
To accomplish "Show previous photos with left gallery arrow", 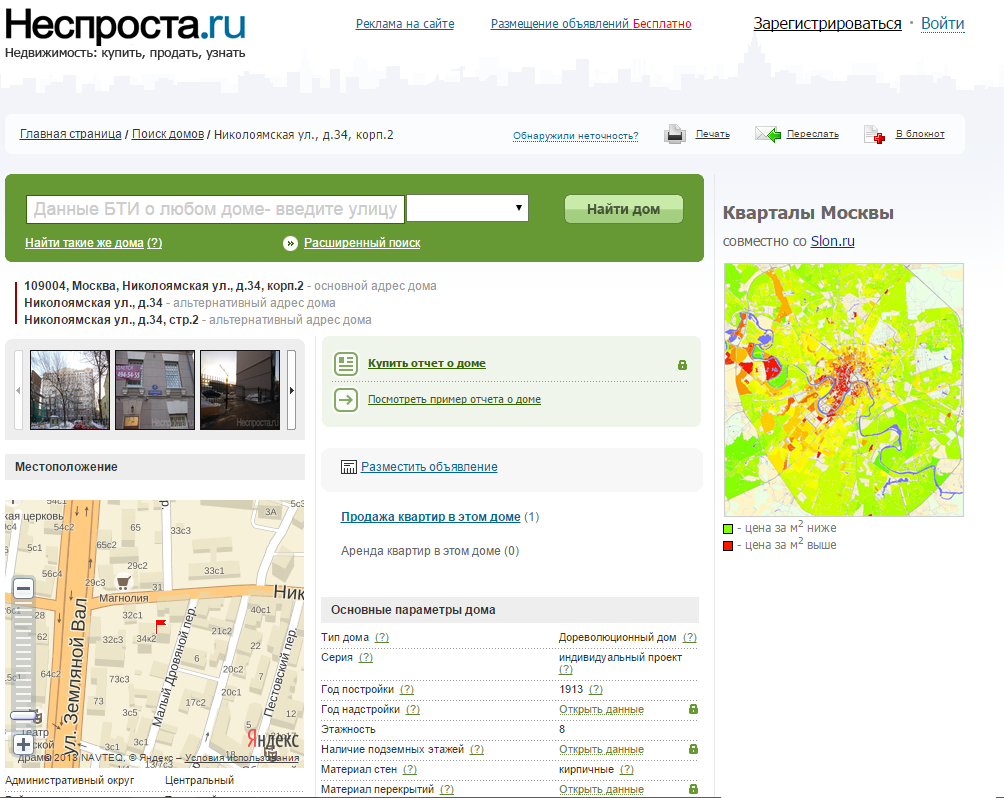I will (x=18, y=389).
